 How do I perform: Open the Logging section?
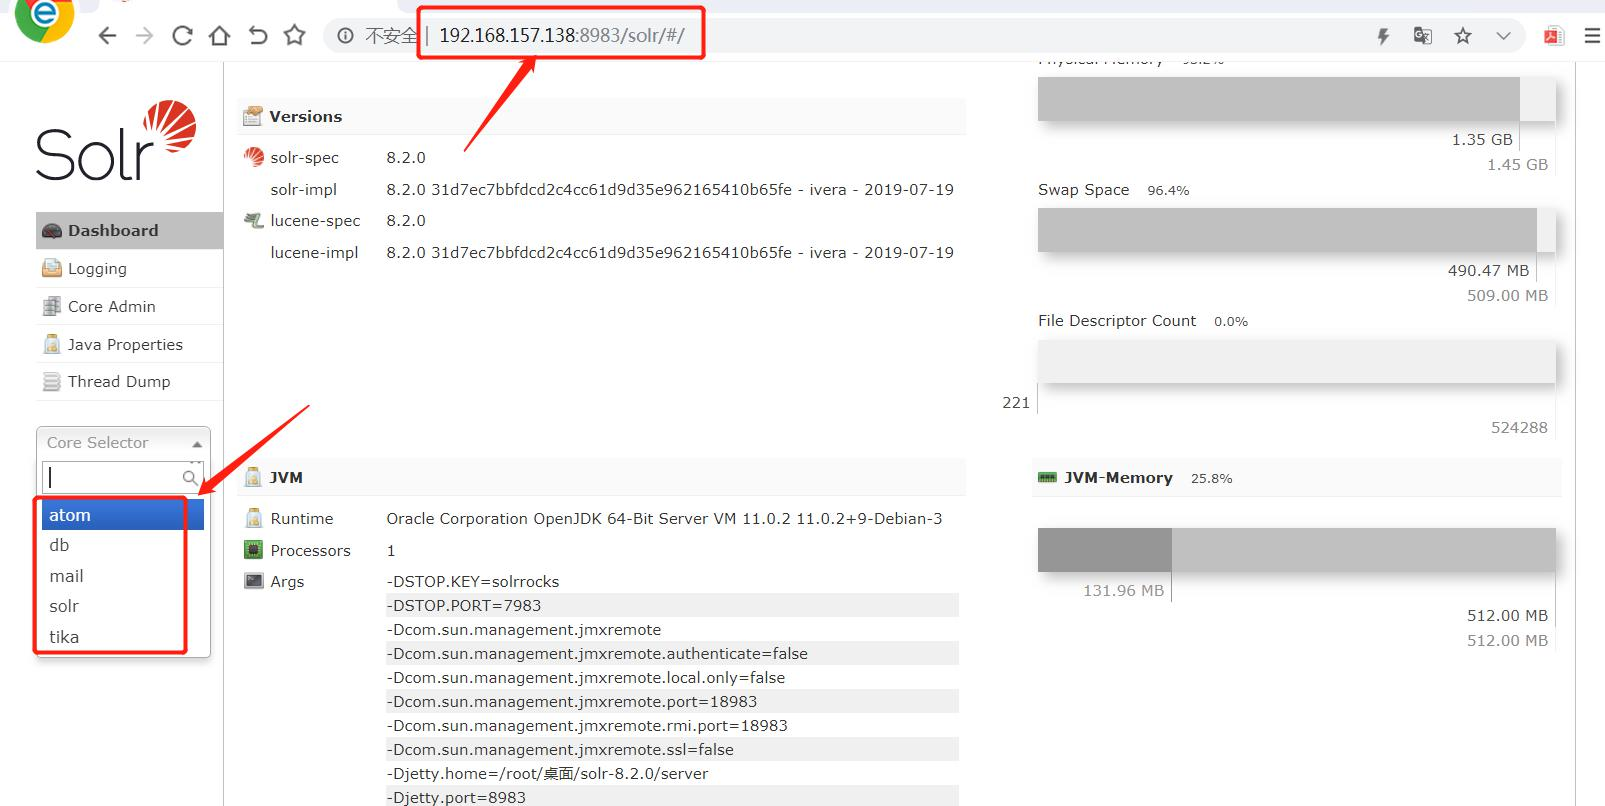point(129,268)
